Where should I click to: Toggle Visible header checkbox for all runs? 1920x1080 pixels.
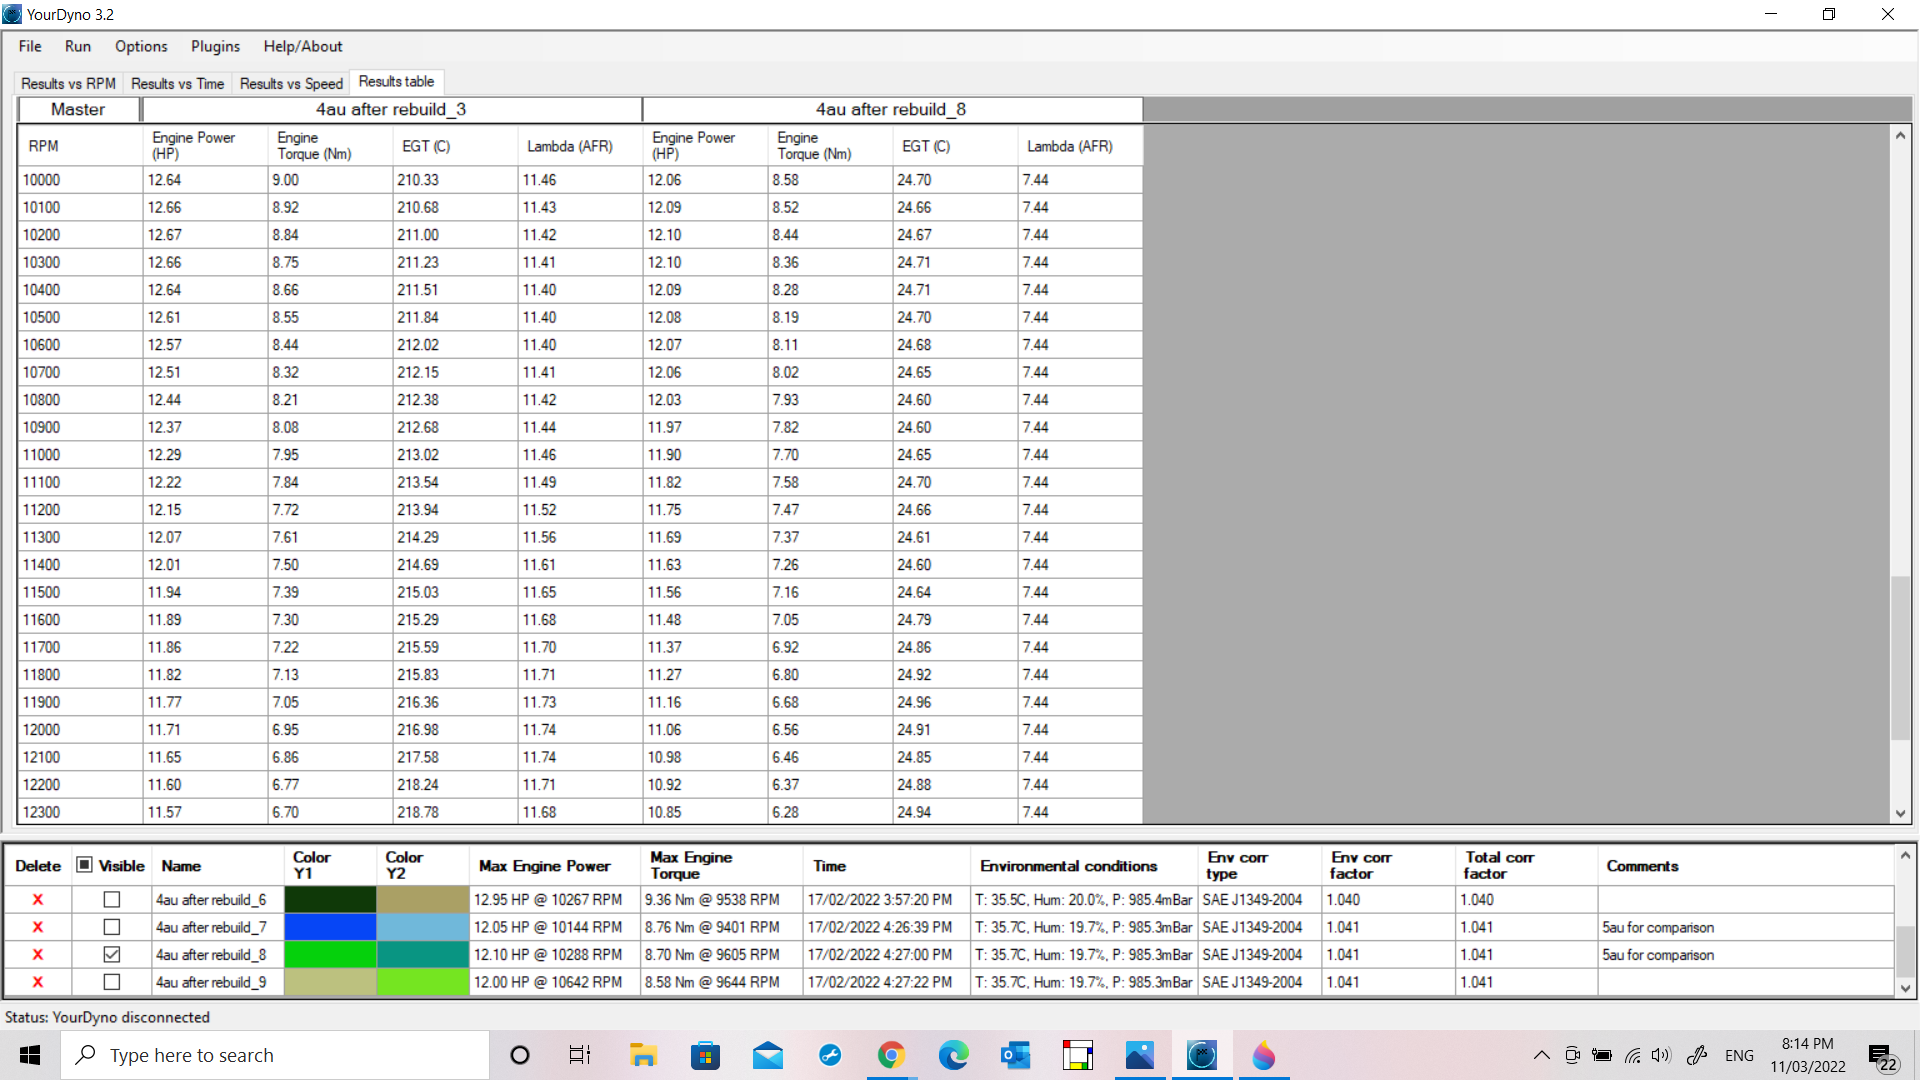pyautogui.click(x=85, y=865)
